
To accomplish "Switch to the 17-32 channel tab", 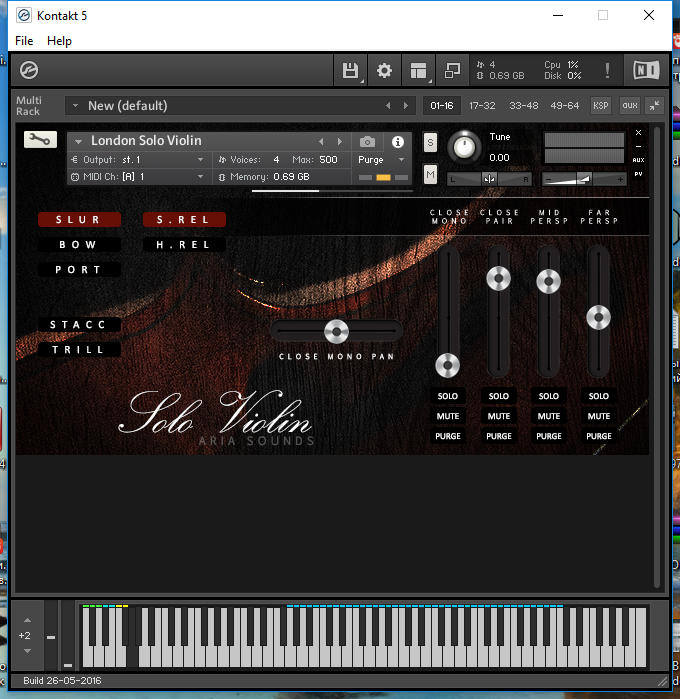I will click(482, 105).
